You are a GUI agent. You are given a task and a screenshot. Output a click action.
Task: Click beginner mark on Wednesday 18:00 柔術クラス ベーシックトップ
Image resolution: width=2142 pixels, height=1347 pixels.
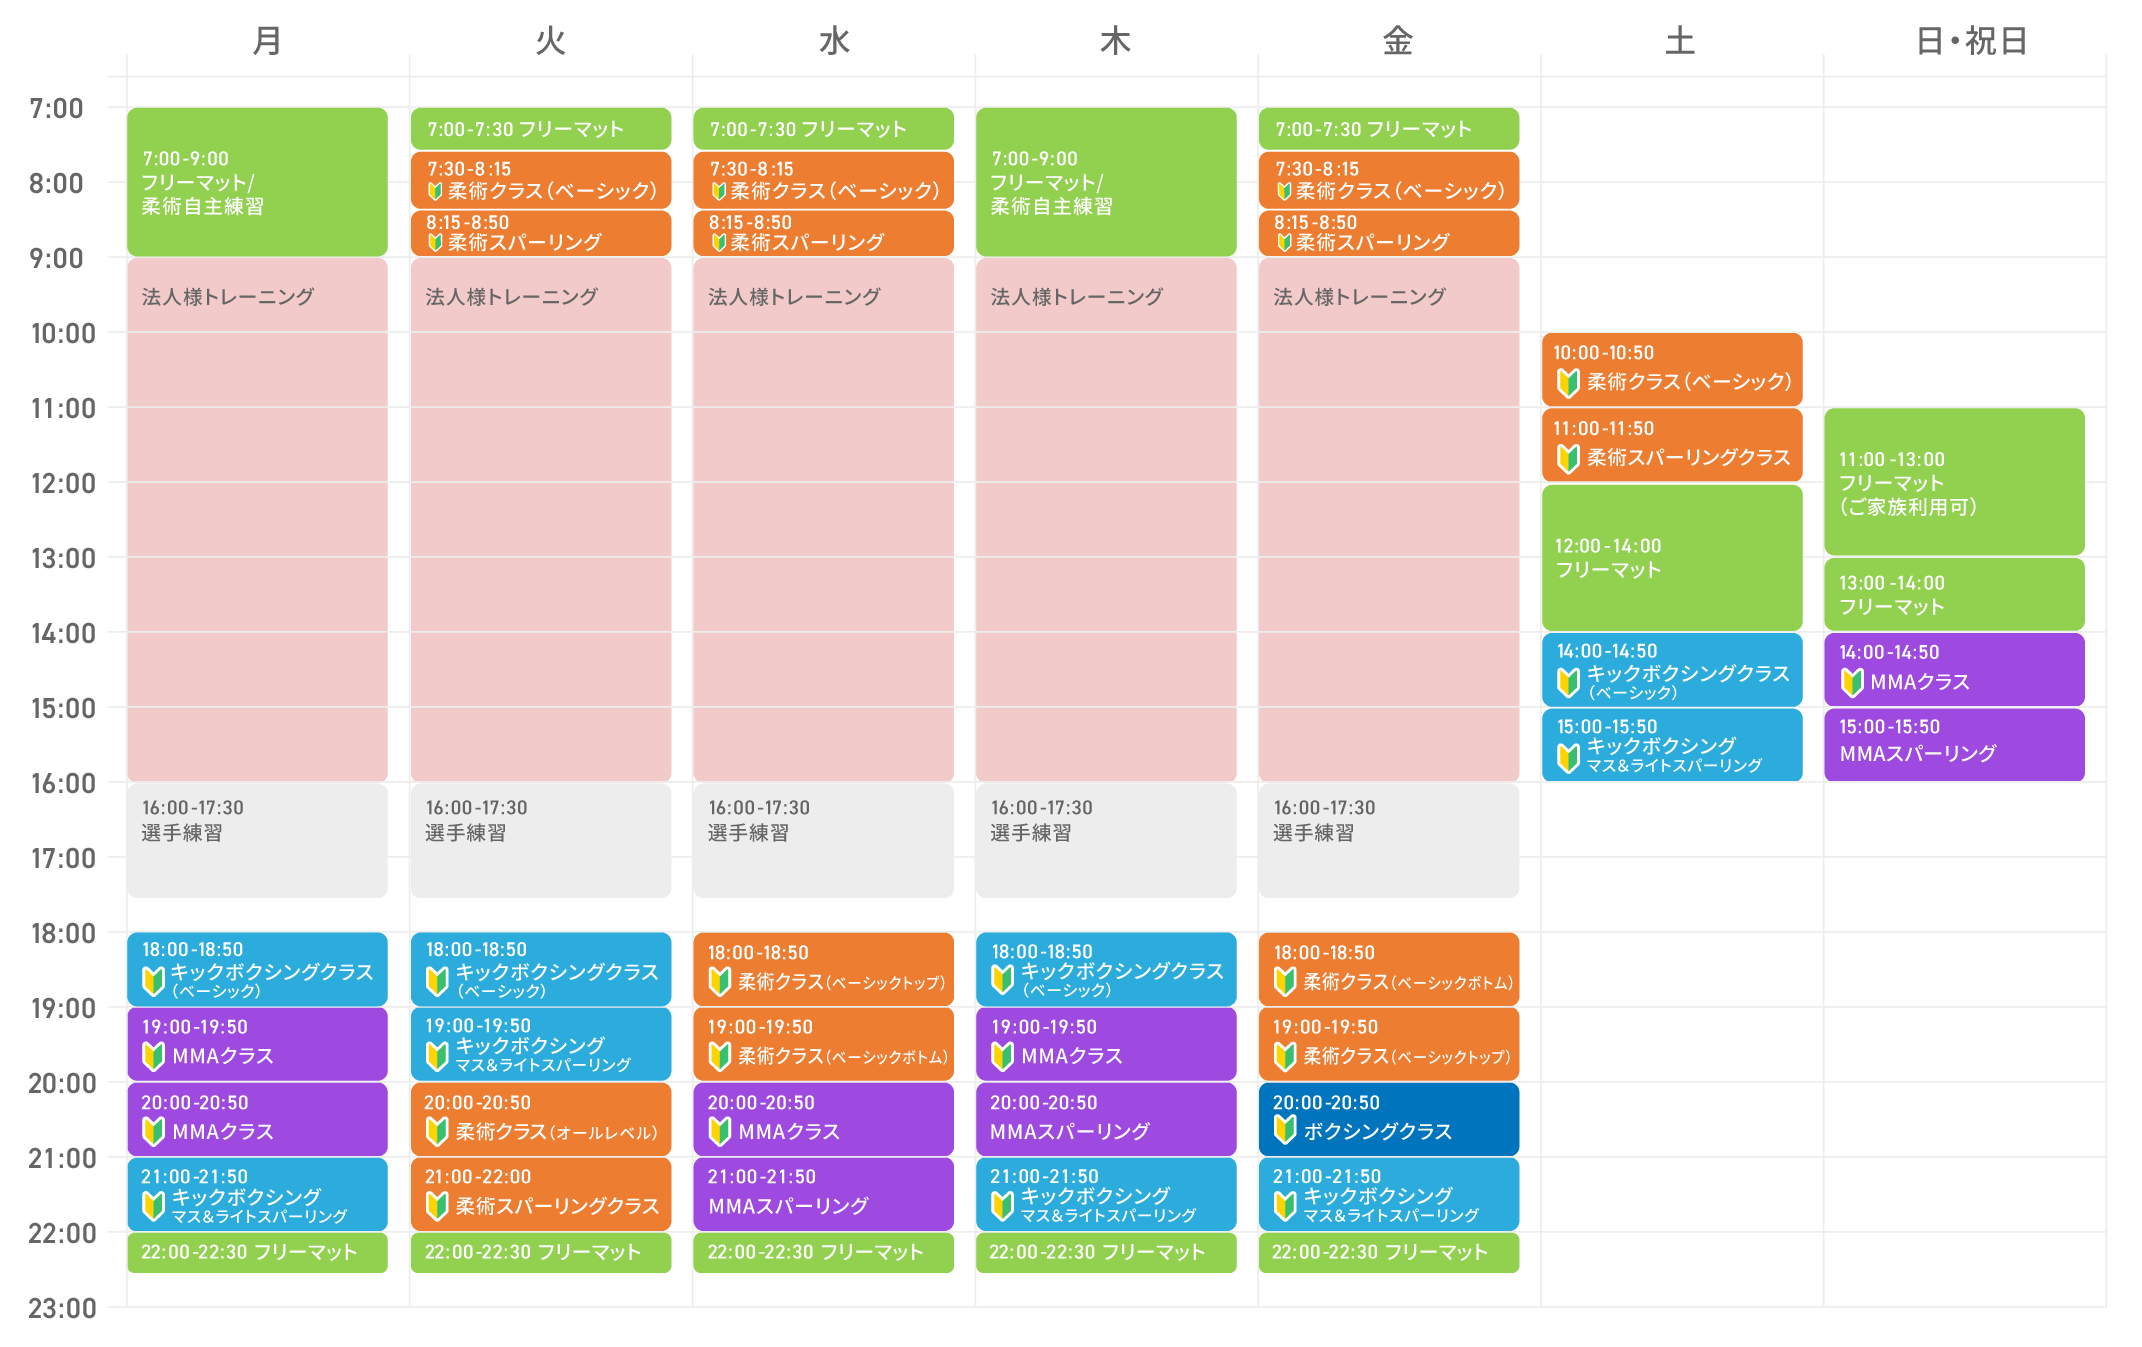click(720, 982)
